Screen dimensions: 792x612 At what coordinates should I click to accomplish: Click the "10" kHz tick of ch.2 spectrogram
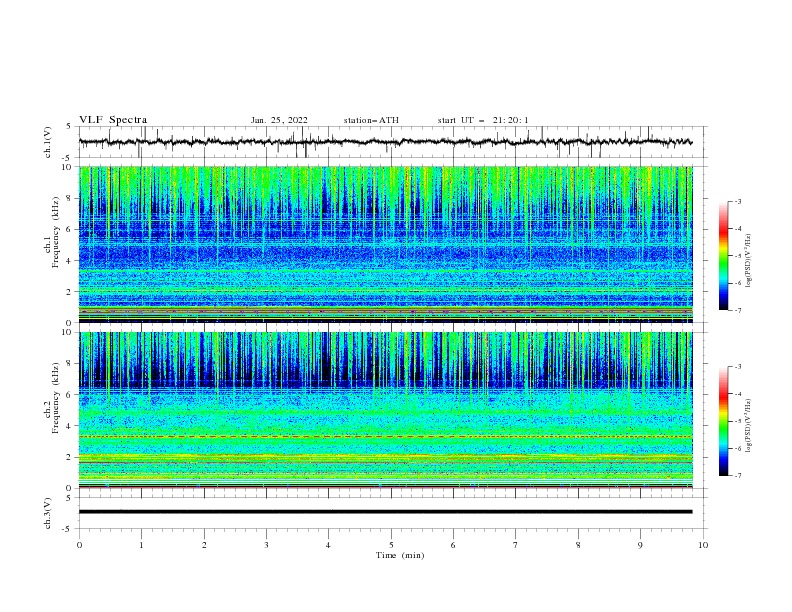68,332
